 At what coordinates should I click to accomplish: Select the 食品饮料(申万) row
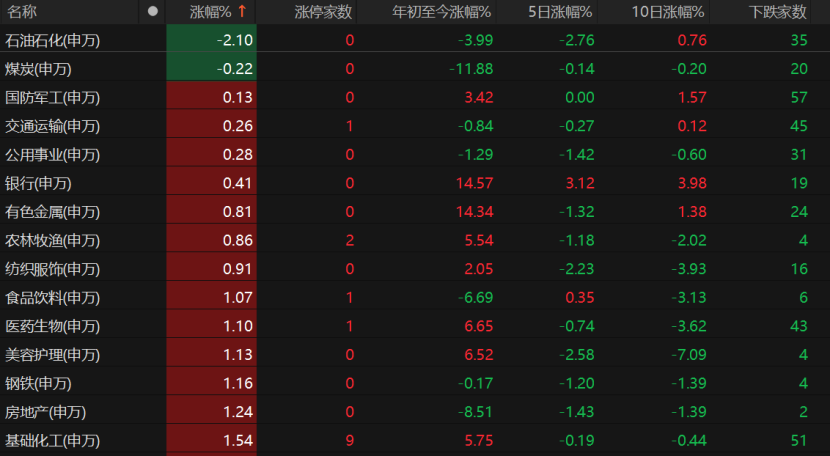pos(415,297)
